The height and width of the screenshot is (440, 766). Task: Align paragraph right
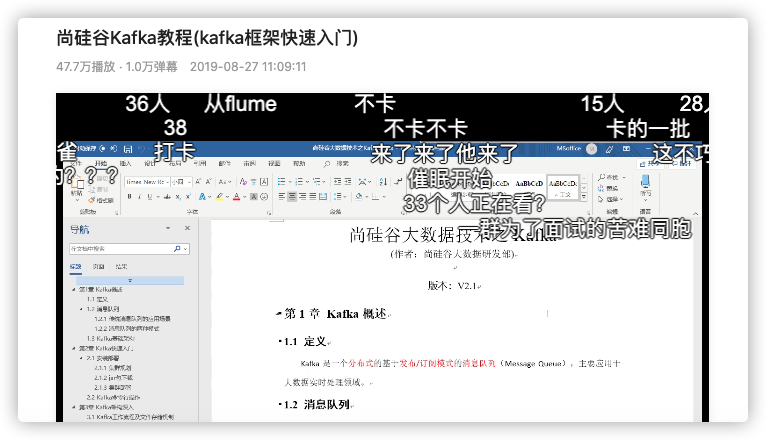(x=302, y=197)
